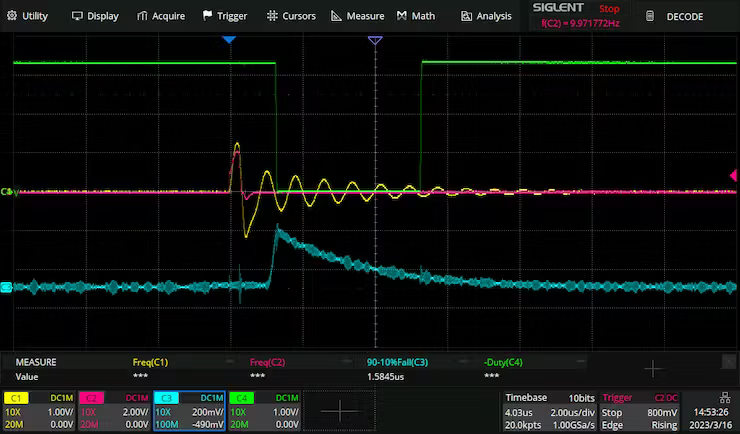The image size is (740, 434).
Task: Open C4 channel settings box
Action: 265,411
